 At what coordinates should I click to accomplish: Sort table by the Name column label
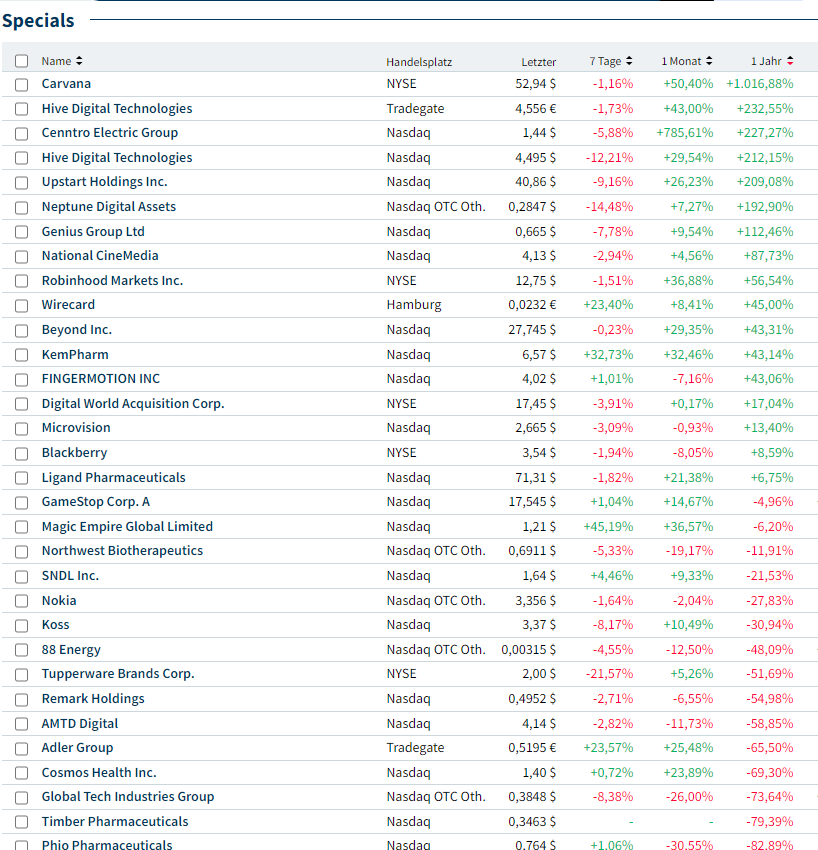pyautogui.click(x=56, y=61)
